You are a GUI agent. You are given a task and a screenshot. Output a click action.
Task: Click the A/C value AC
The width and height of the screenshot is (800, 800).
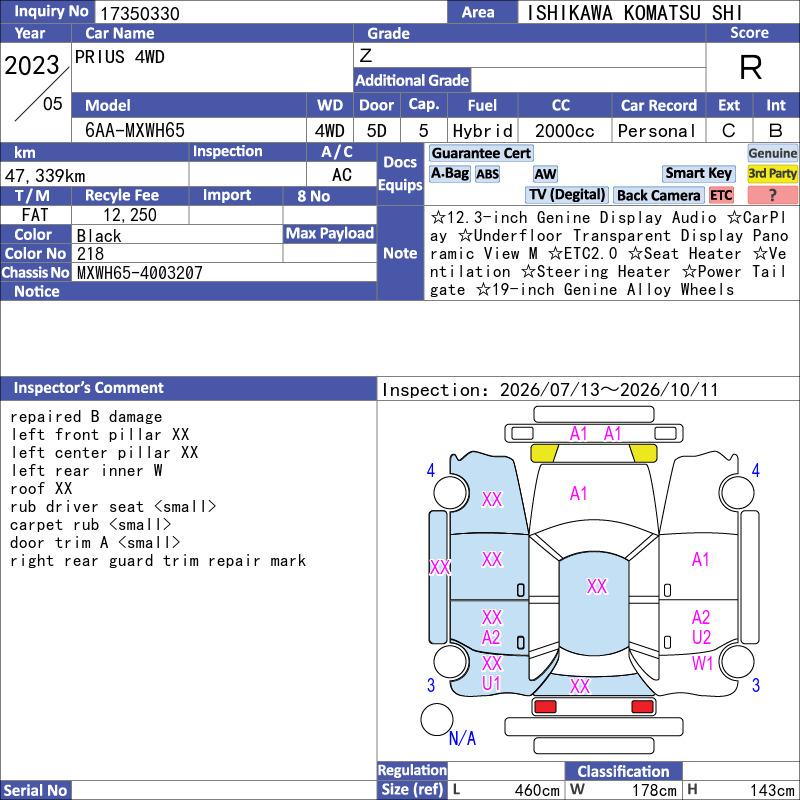[341, 175]
